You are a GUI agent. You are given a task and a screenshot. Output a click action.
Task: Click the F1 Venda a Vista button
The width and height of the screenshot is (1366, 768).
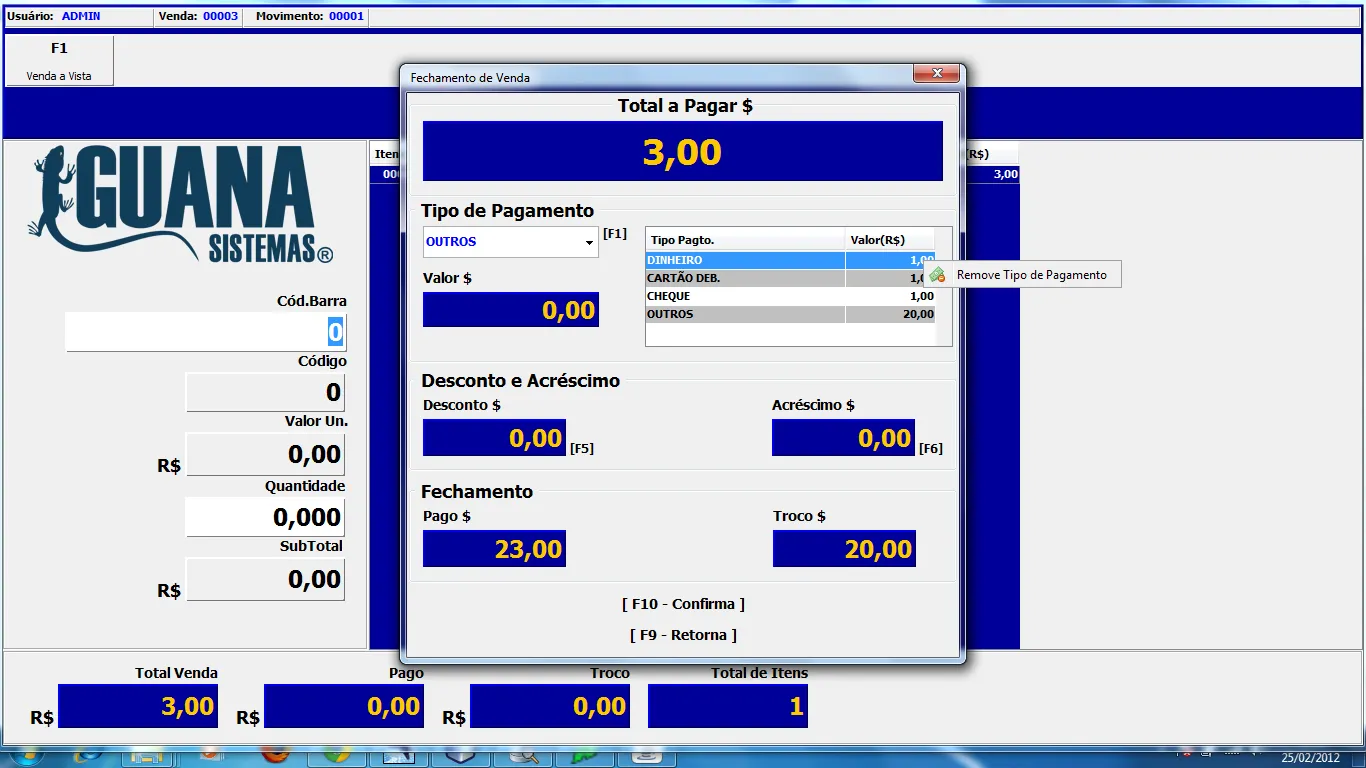59,61
